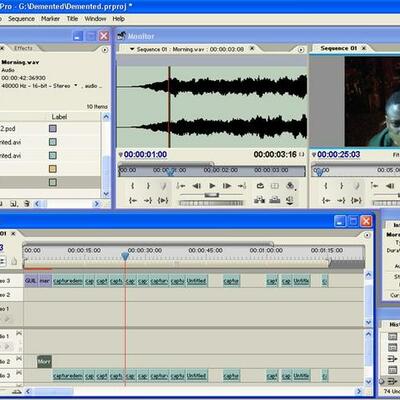Open Output settings icon in source monitor
Screen dimensions: 400x400
pos(290,186)
